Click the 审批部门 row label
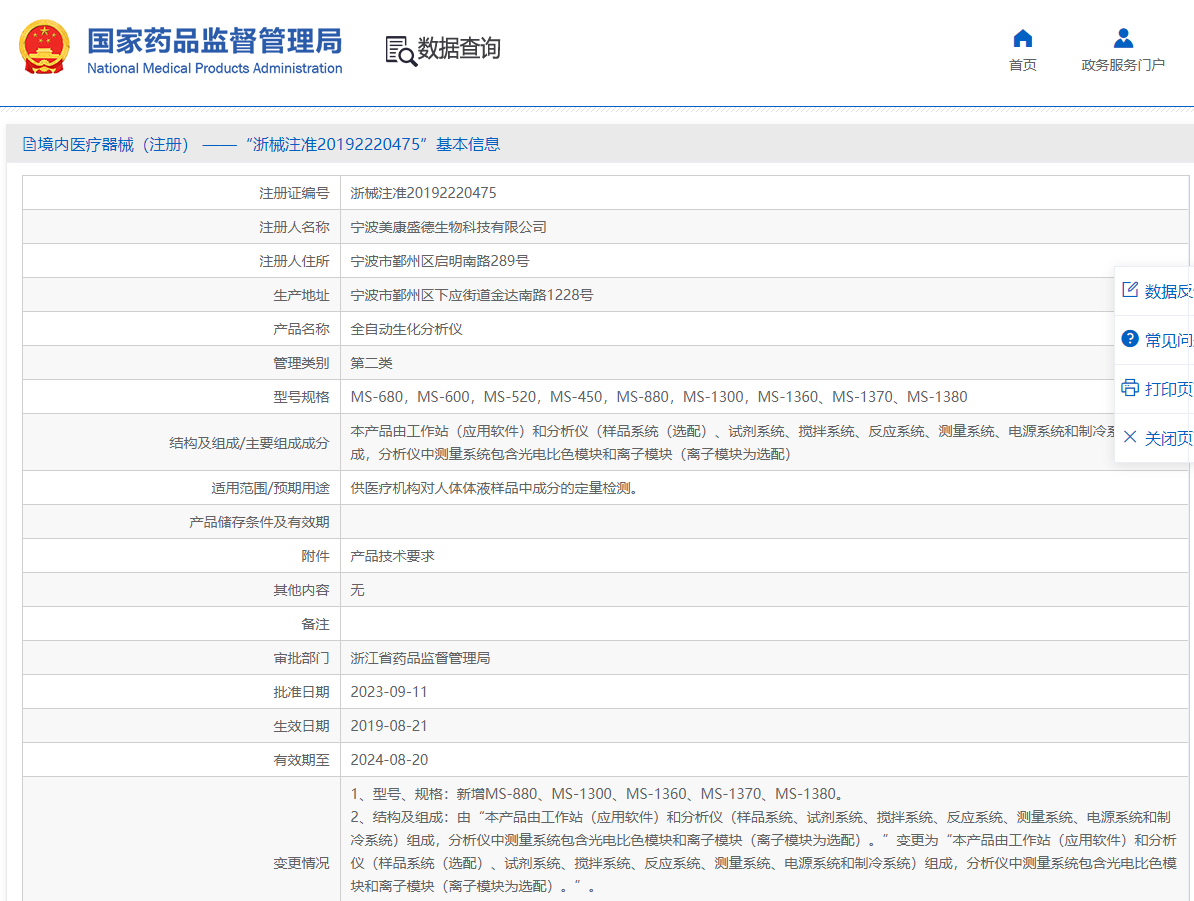This screenshot has height=901, width=1194. point(302,659)
